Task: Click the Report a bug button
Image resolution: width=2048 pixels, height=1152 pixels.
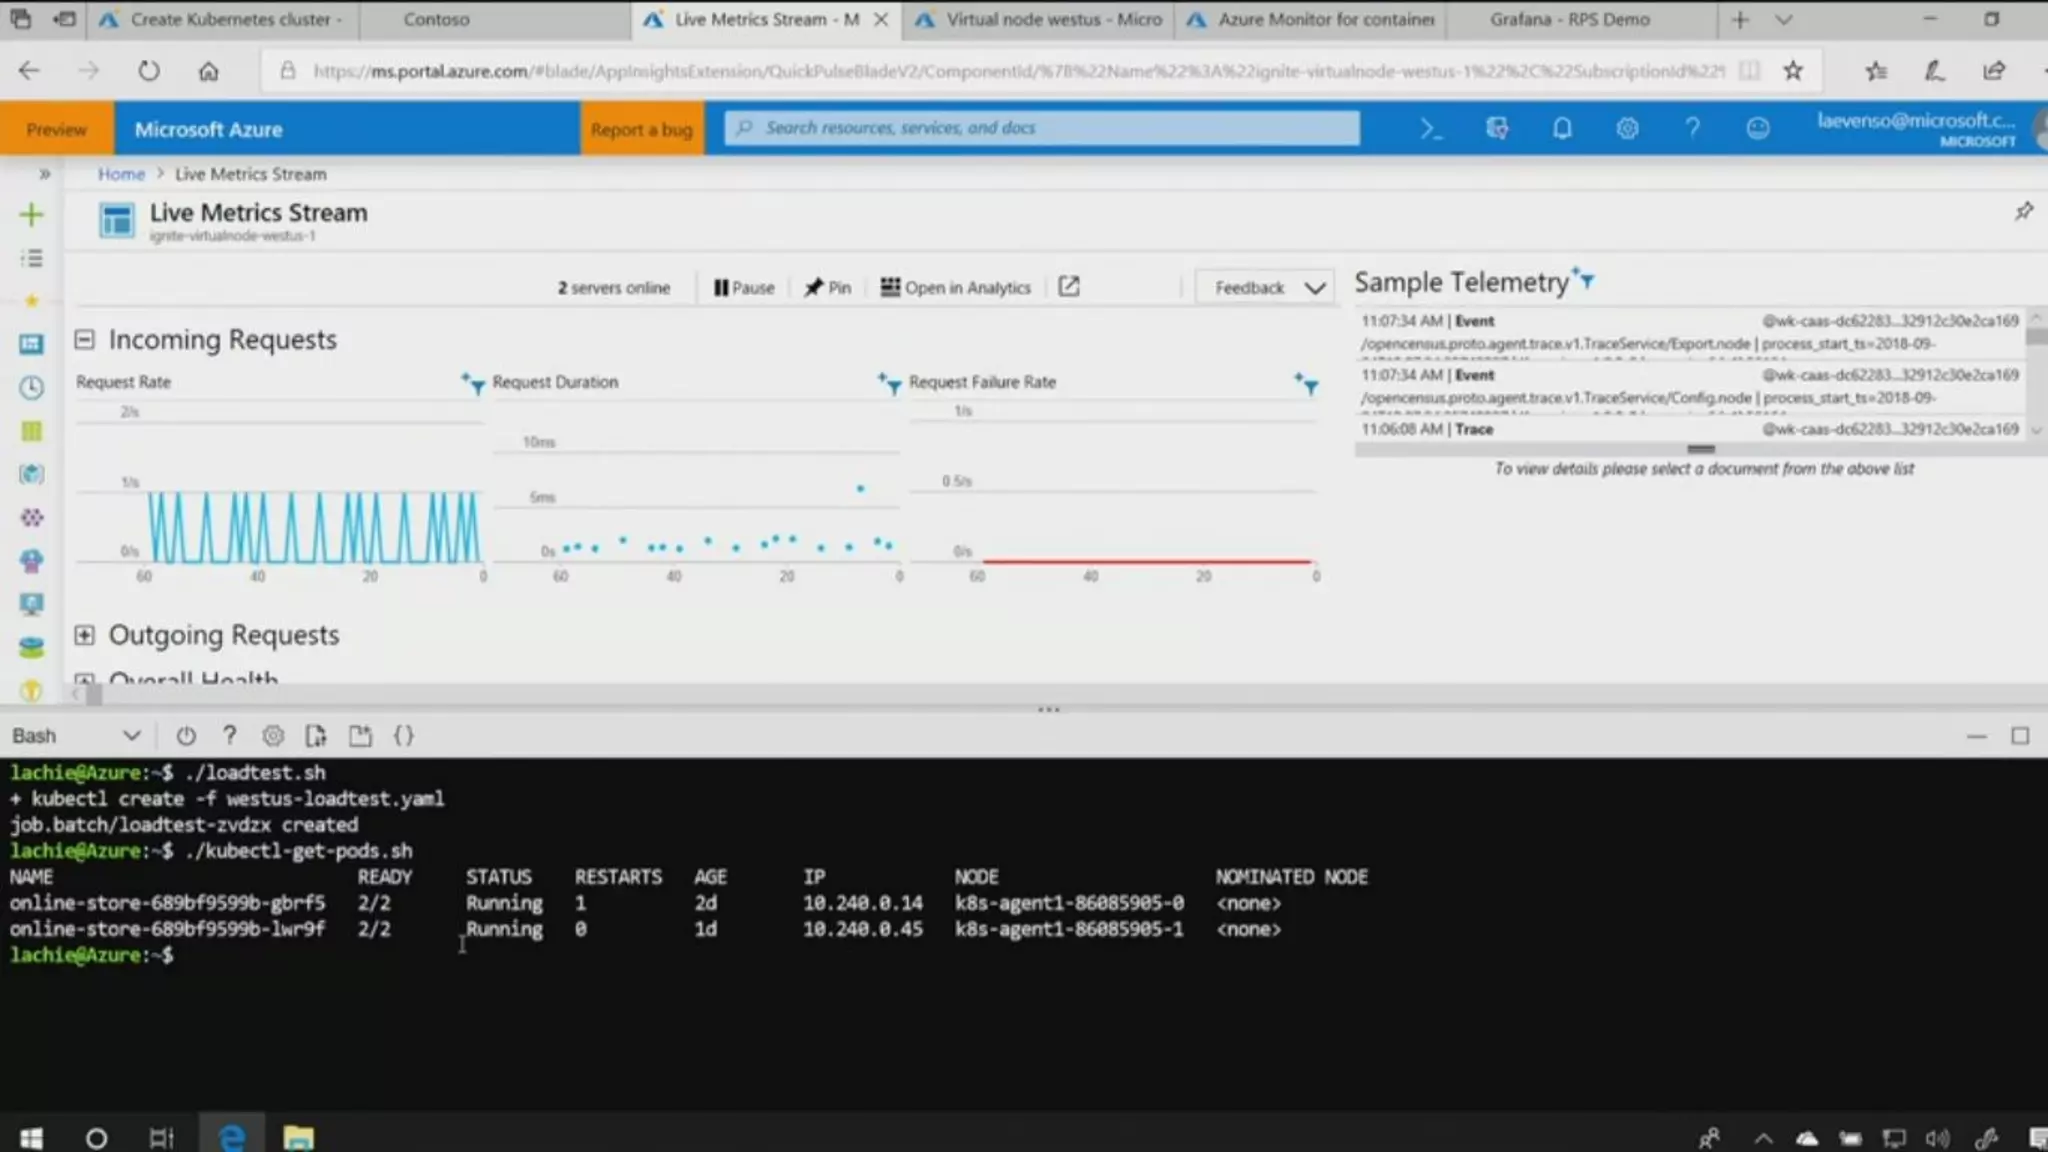Action: pyautogui.click(x=641, y=130)
